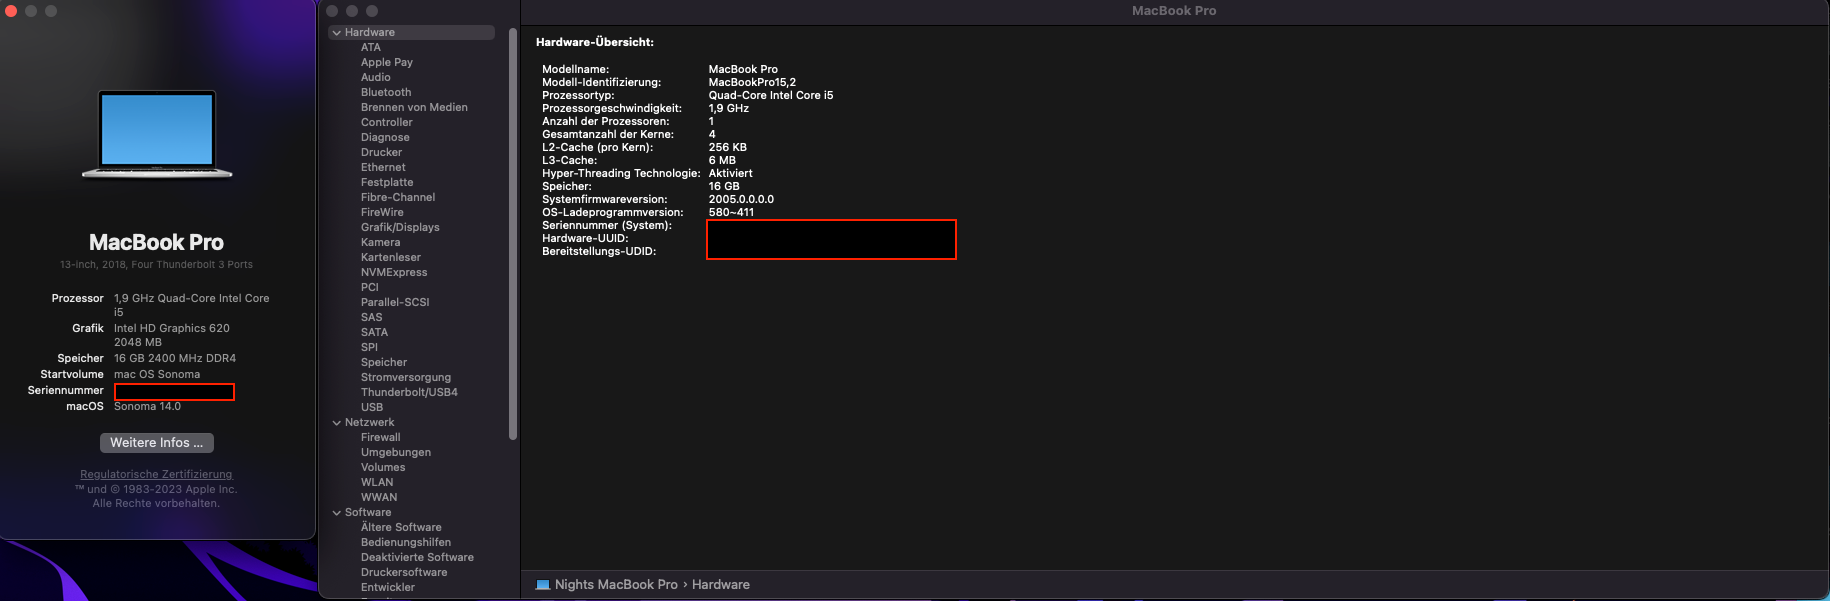Screen dimensions: 1830x601
Task: Select Nights MacBook Pro in path bar
Action: coord(616,585)
